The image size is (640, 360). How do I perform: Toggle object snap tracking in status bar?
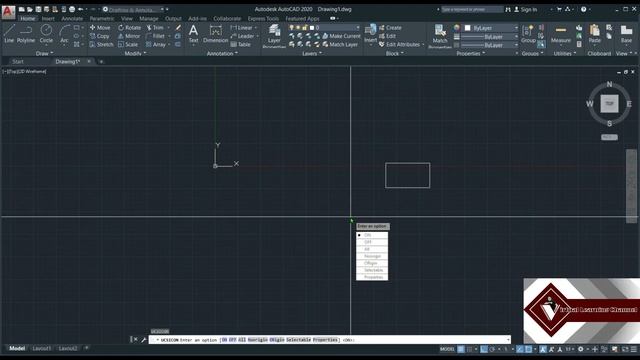pos(519,349)
